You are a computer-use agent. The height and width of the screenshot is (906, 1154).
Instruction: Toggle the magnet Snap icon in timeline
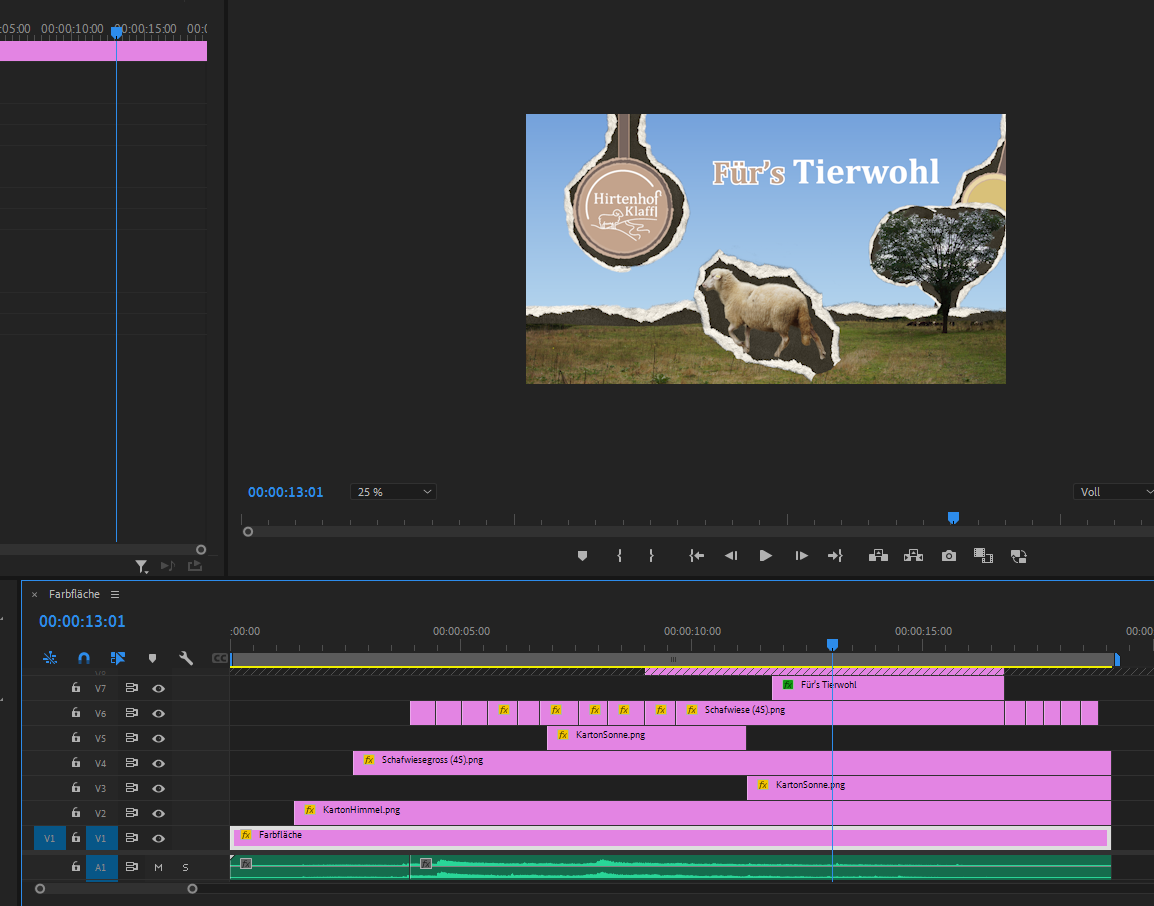coord(84,658)
